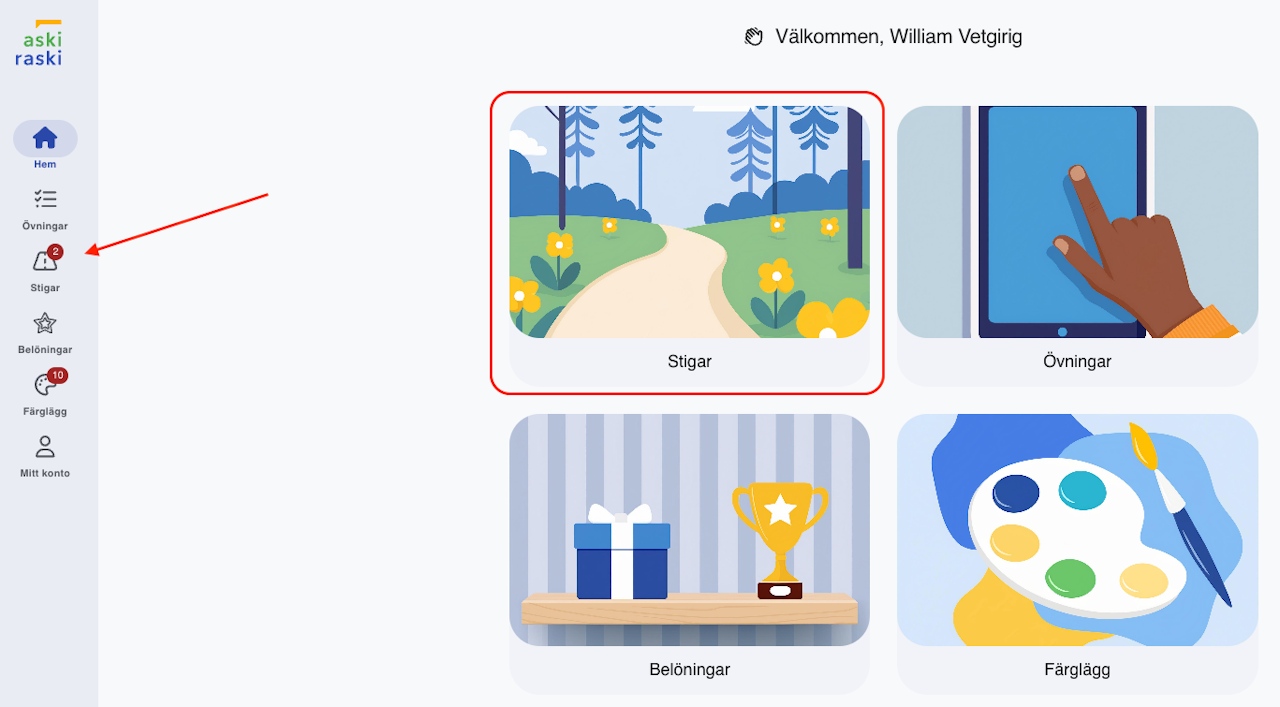Select the Mitt konto text in sidebar
This screenshot has width=1280, height=707.
click(45, 473)
